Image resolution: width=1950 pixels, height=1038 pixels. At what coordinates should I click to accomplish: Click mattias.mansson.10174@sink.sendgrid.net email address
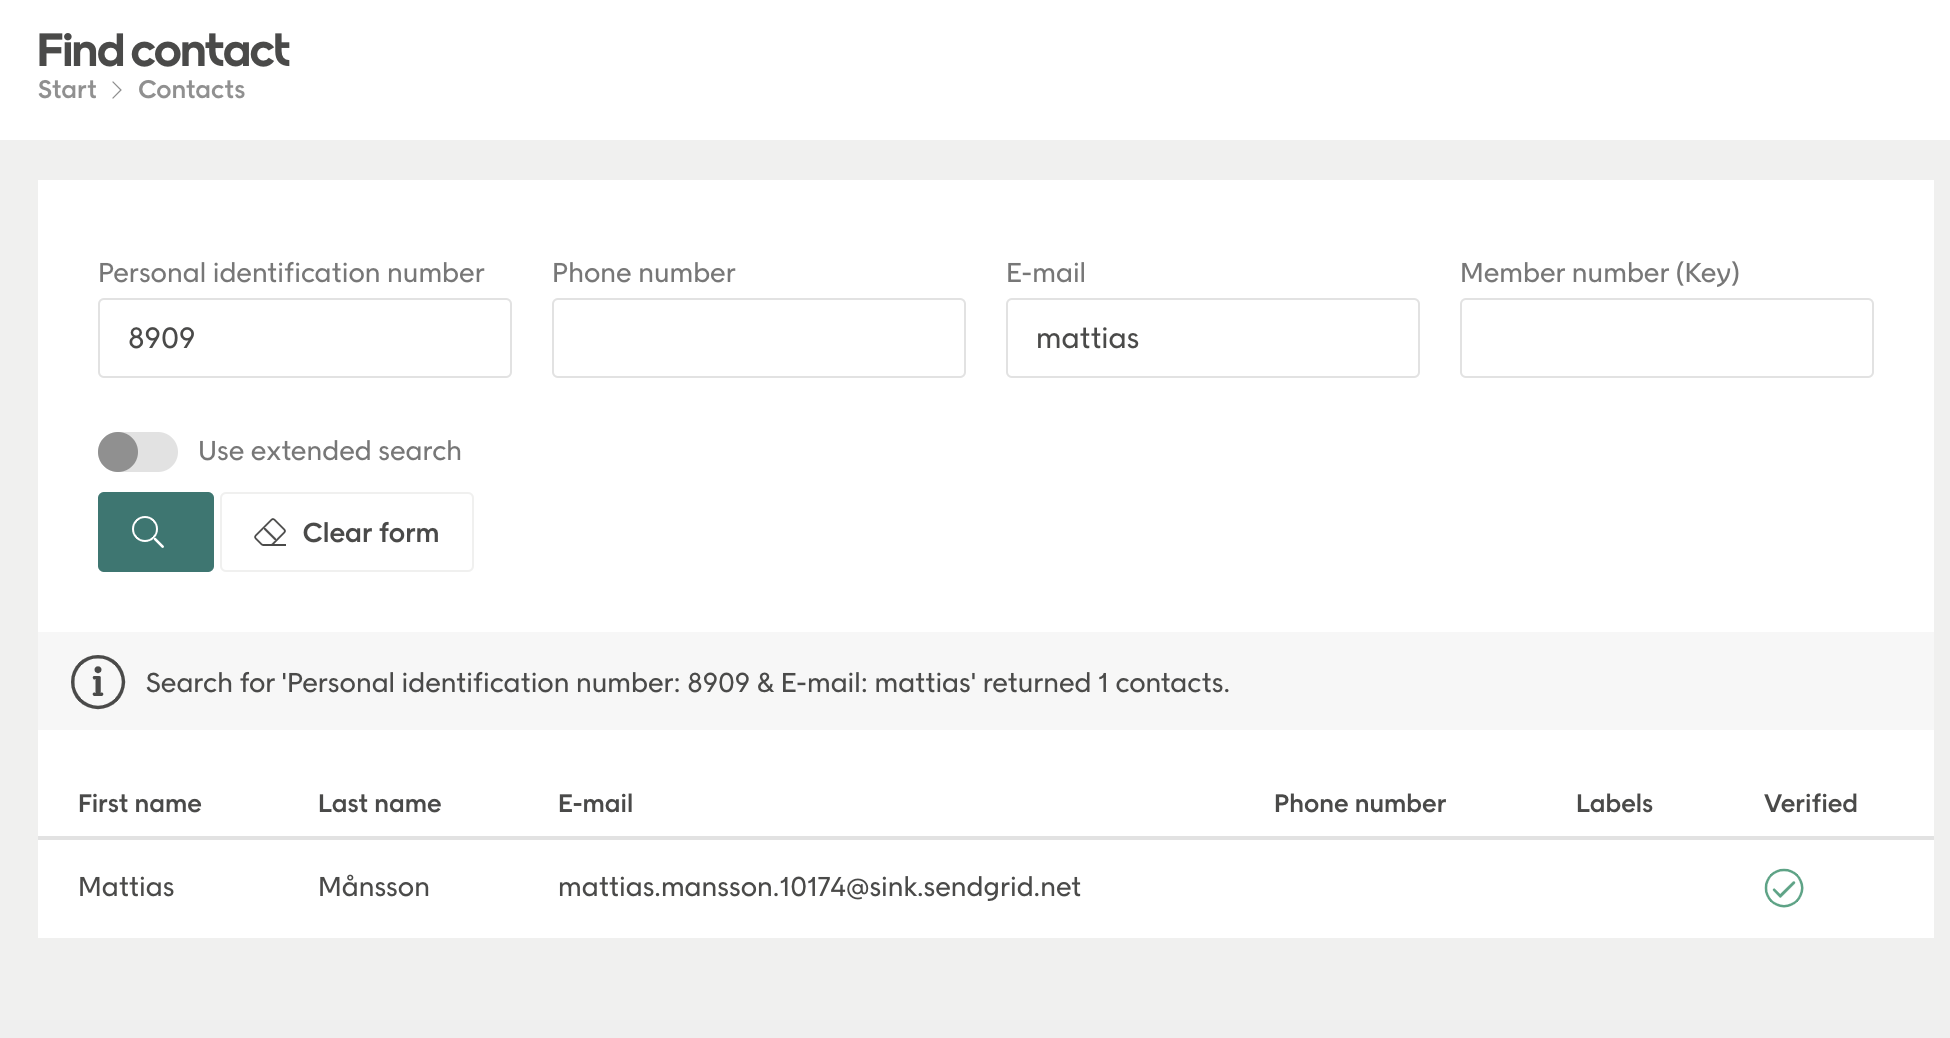tap(819, 887)
